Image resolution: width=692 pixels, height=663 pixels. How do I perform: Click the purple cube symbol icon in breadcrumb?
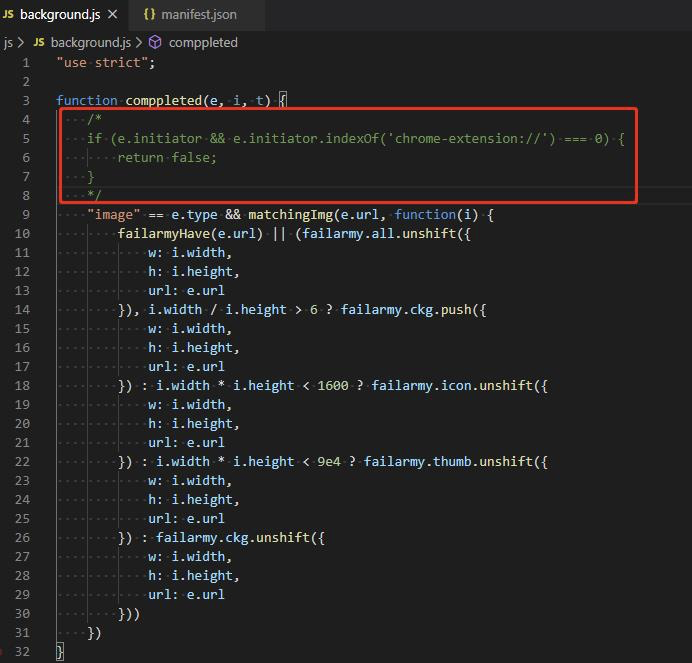(155, 42)
